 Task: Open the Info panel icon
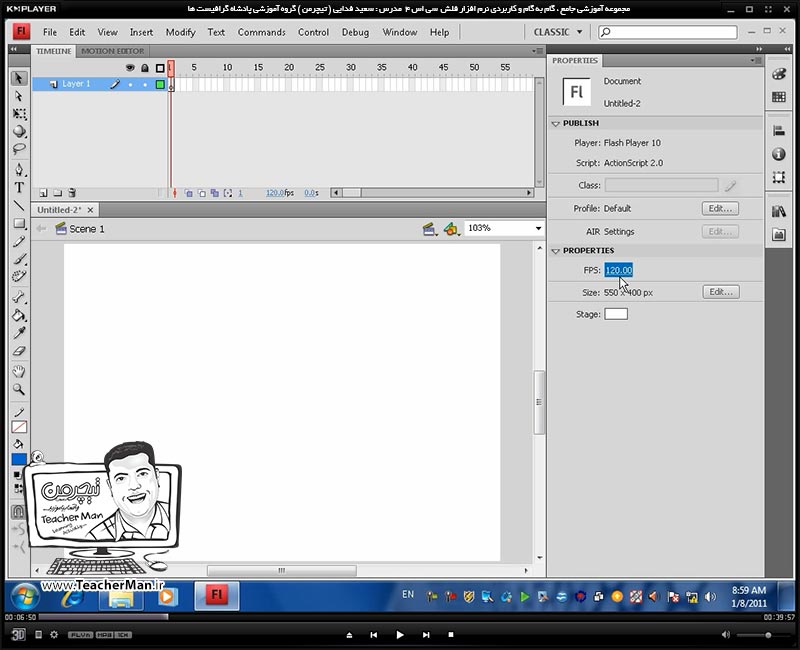click(x=779, y=154)
